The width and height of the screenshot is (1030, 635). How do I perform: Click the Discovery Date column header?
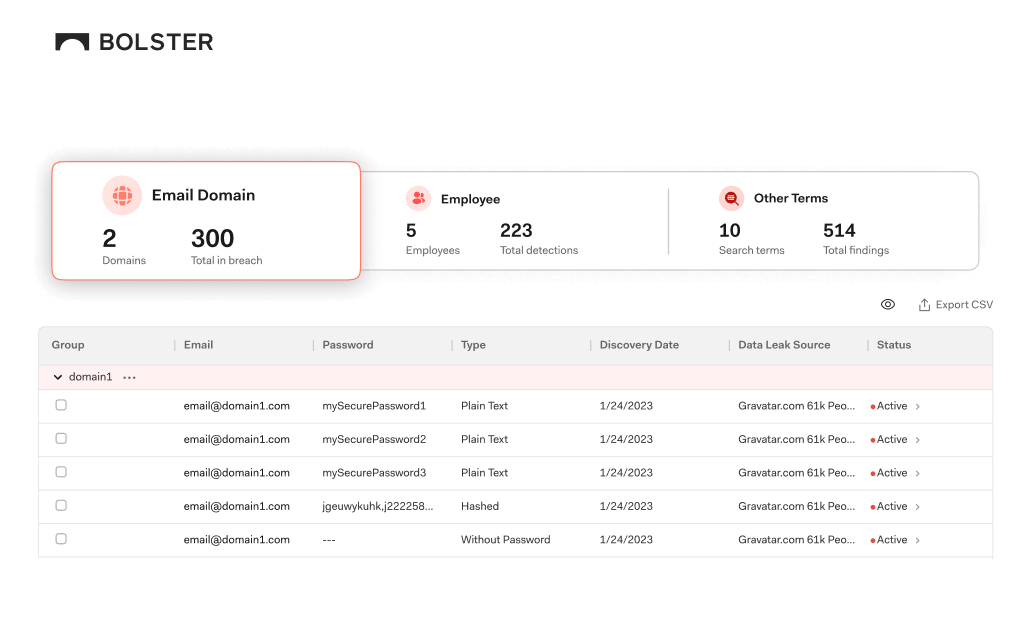pos(639,345)
